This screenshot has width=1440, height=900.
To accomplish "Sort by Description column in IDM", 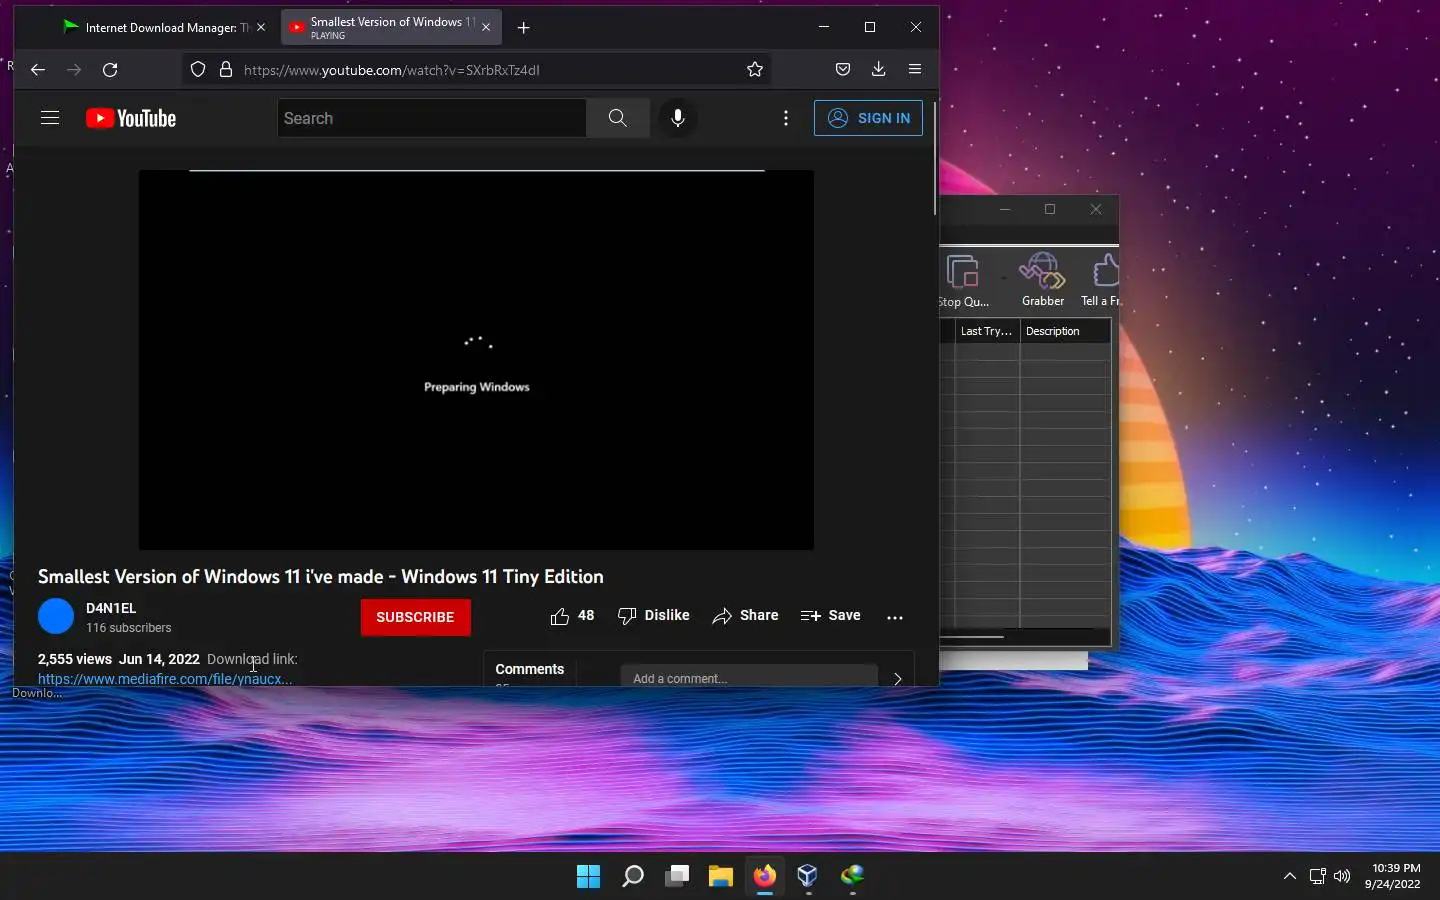I will 1065,331.
